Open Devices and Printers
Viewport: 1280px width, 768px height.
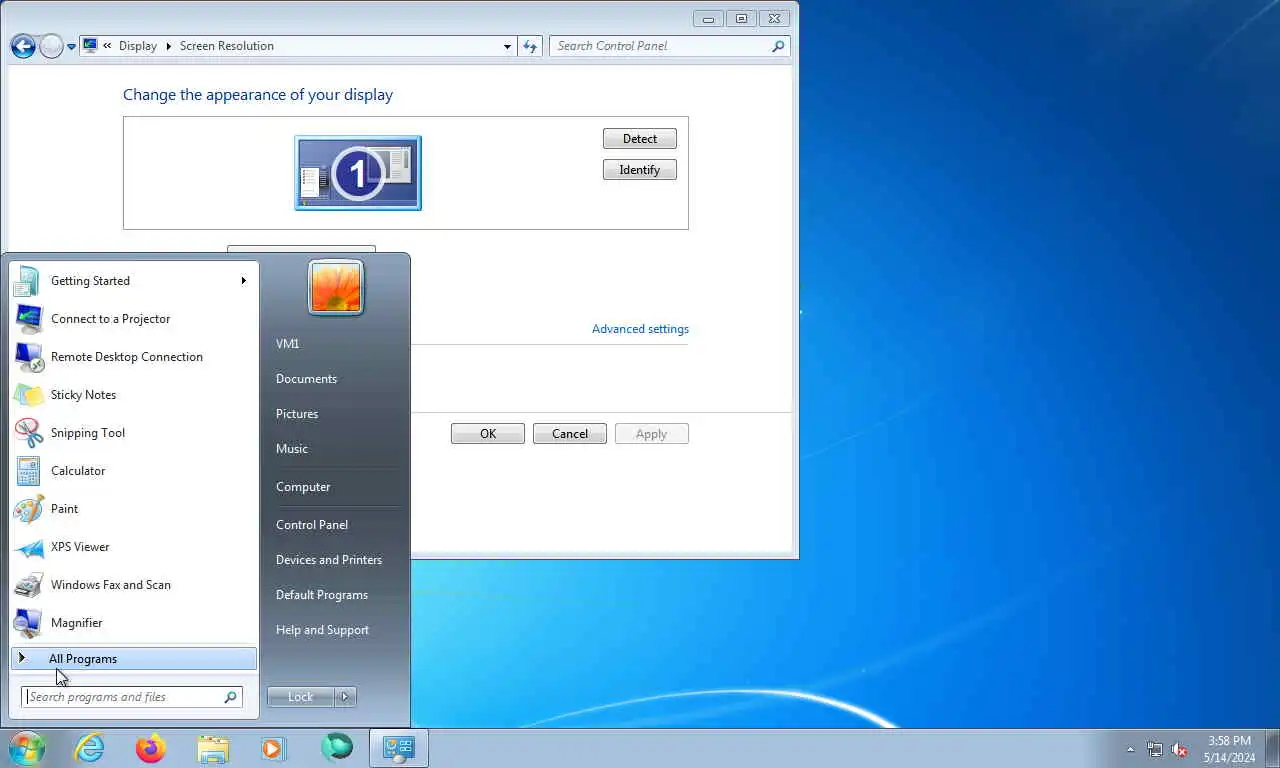[329, 560]
